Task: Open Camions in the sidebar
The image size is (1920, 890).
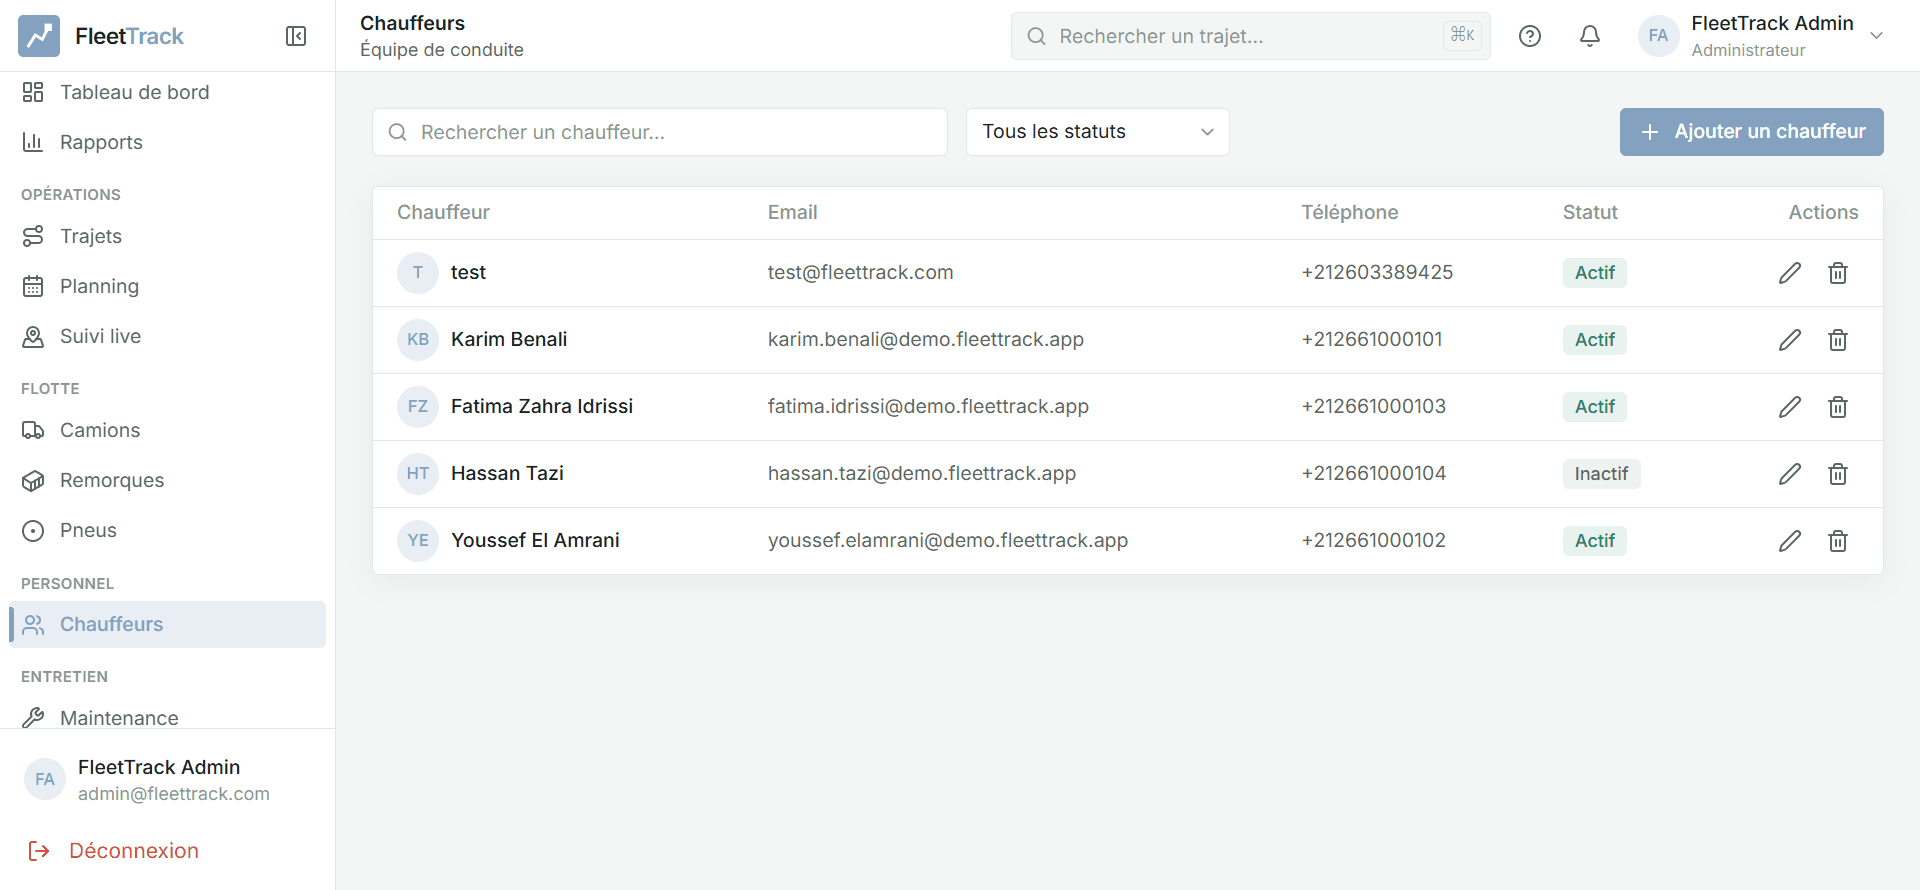Action: pos(167,430)
